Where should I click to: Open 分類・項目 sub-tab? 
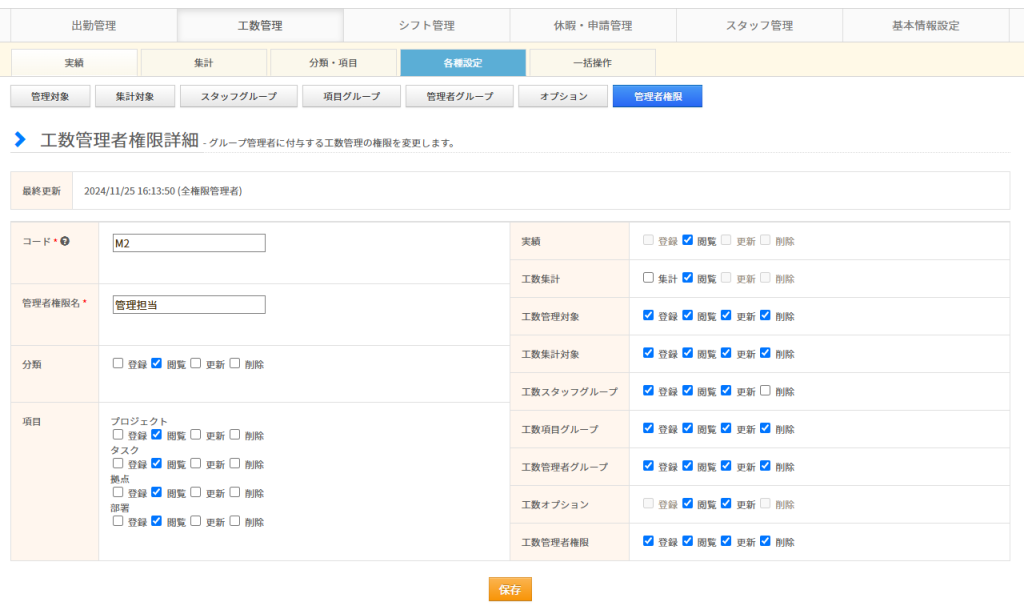(333, 63)
